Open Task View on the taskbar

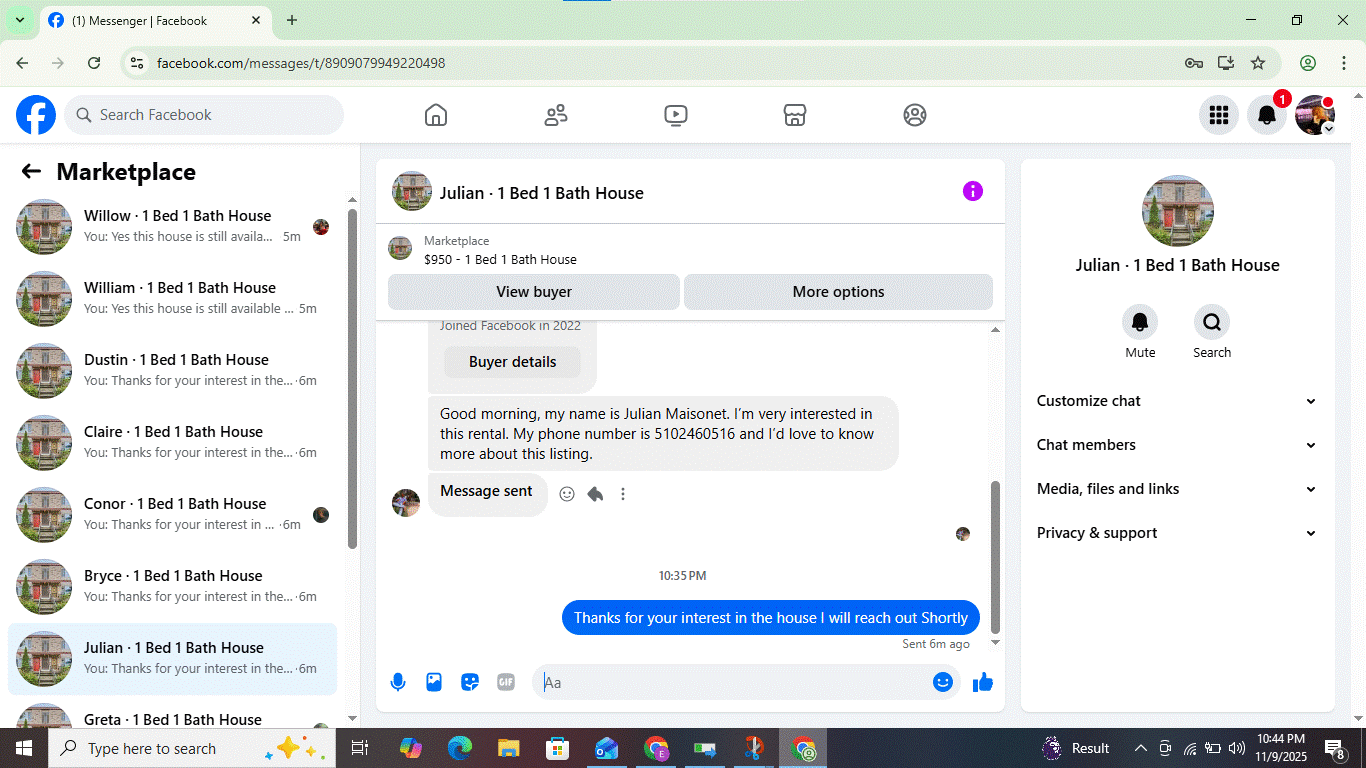coord(360,748)
